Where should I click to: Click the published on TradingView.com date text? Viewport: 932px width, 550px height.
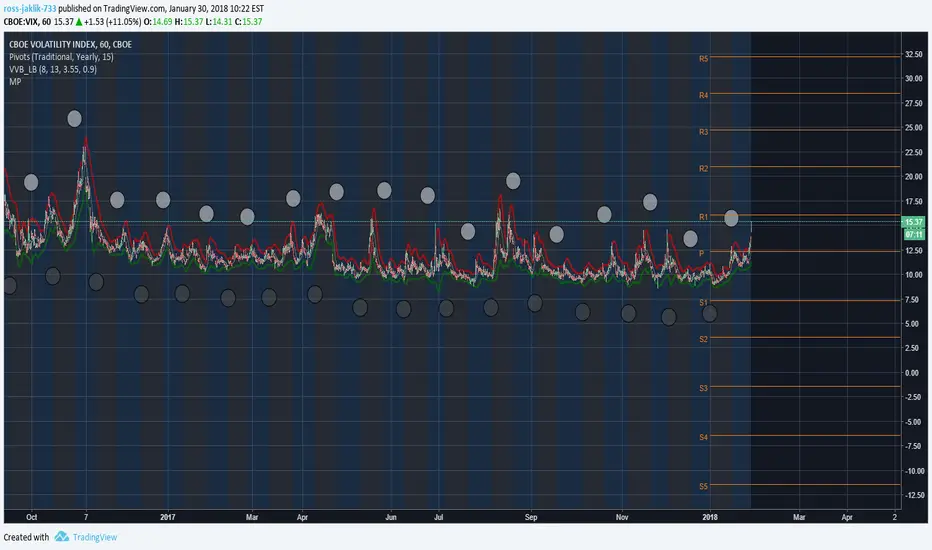(161, 9)
